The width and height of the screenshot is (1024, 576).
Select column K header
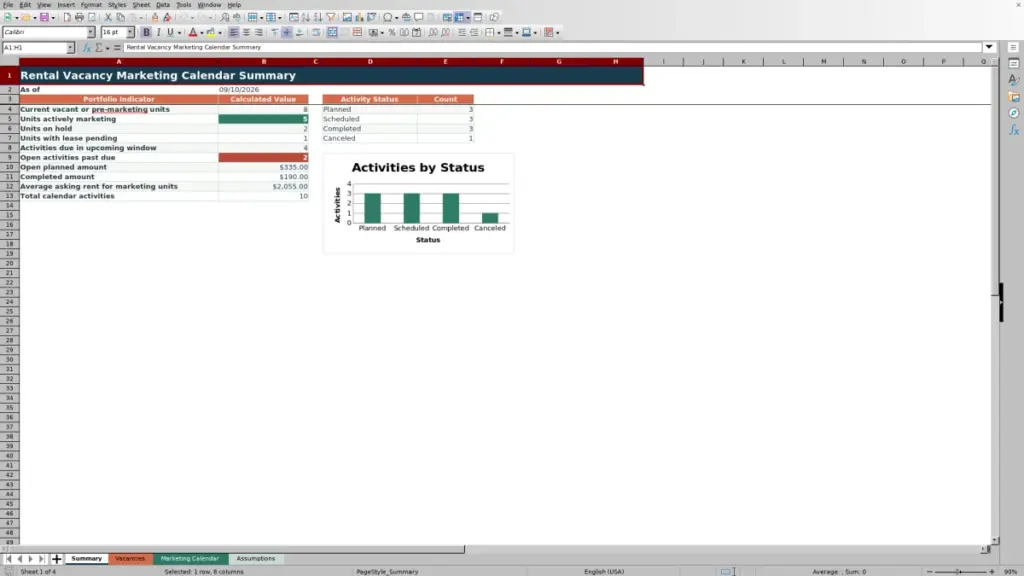(743, 61)
